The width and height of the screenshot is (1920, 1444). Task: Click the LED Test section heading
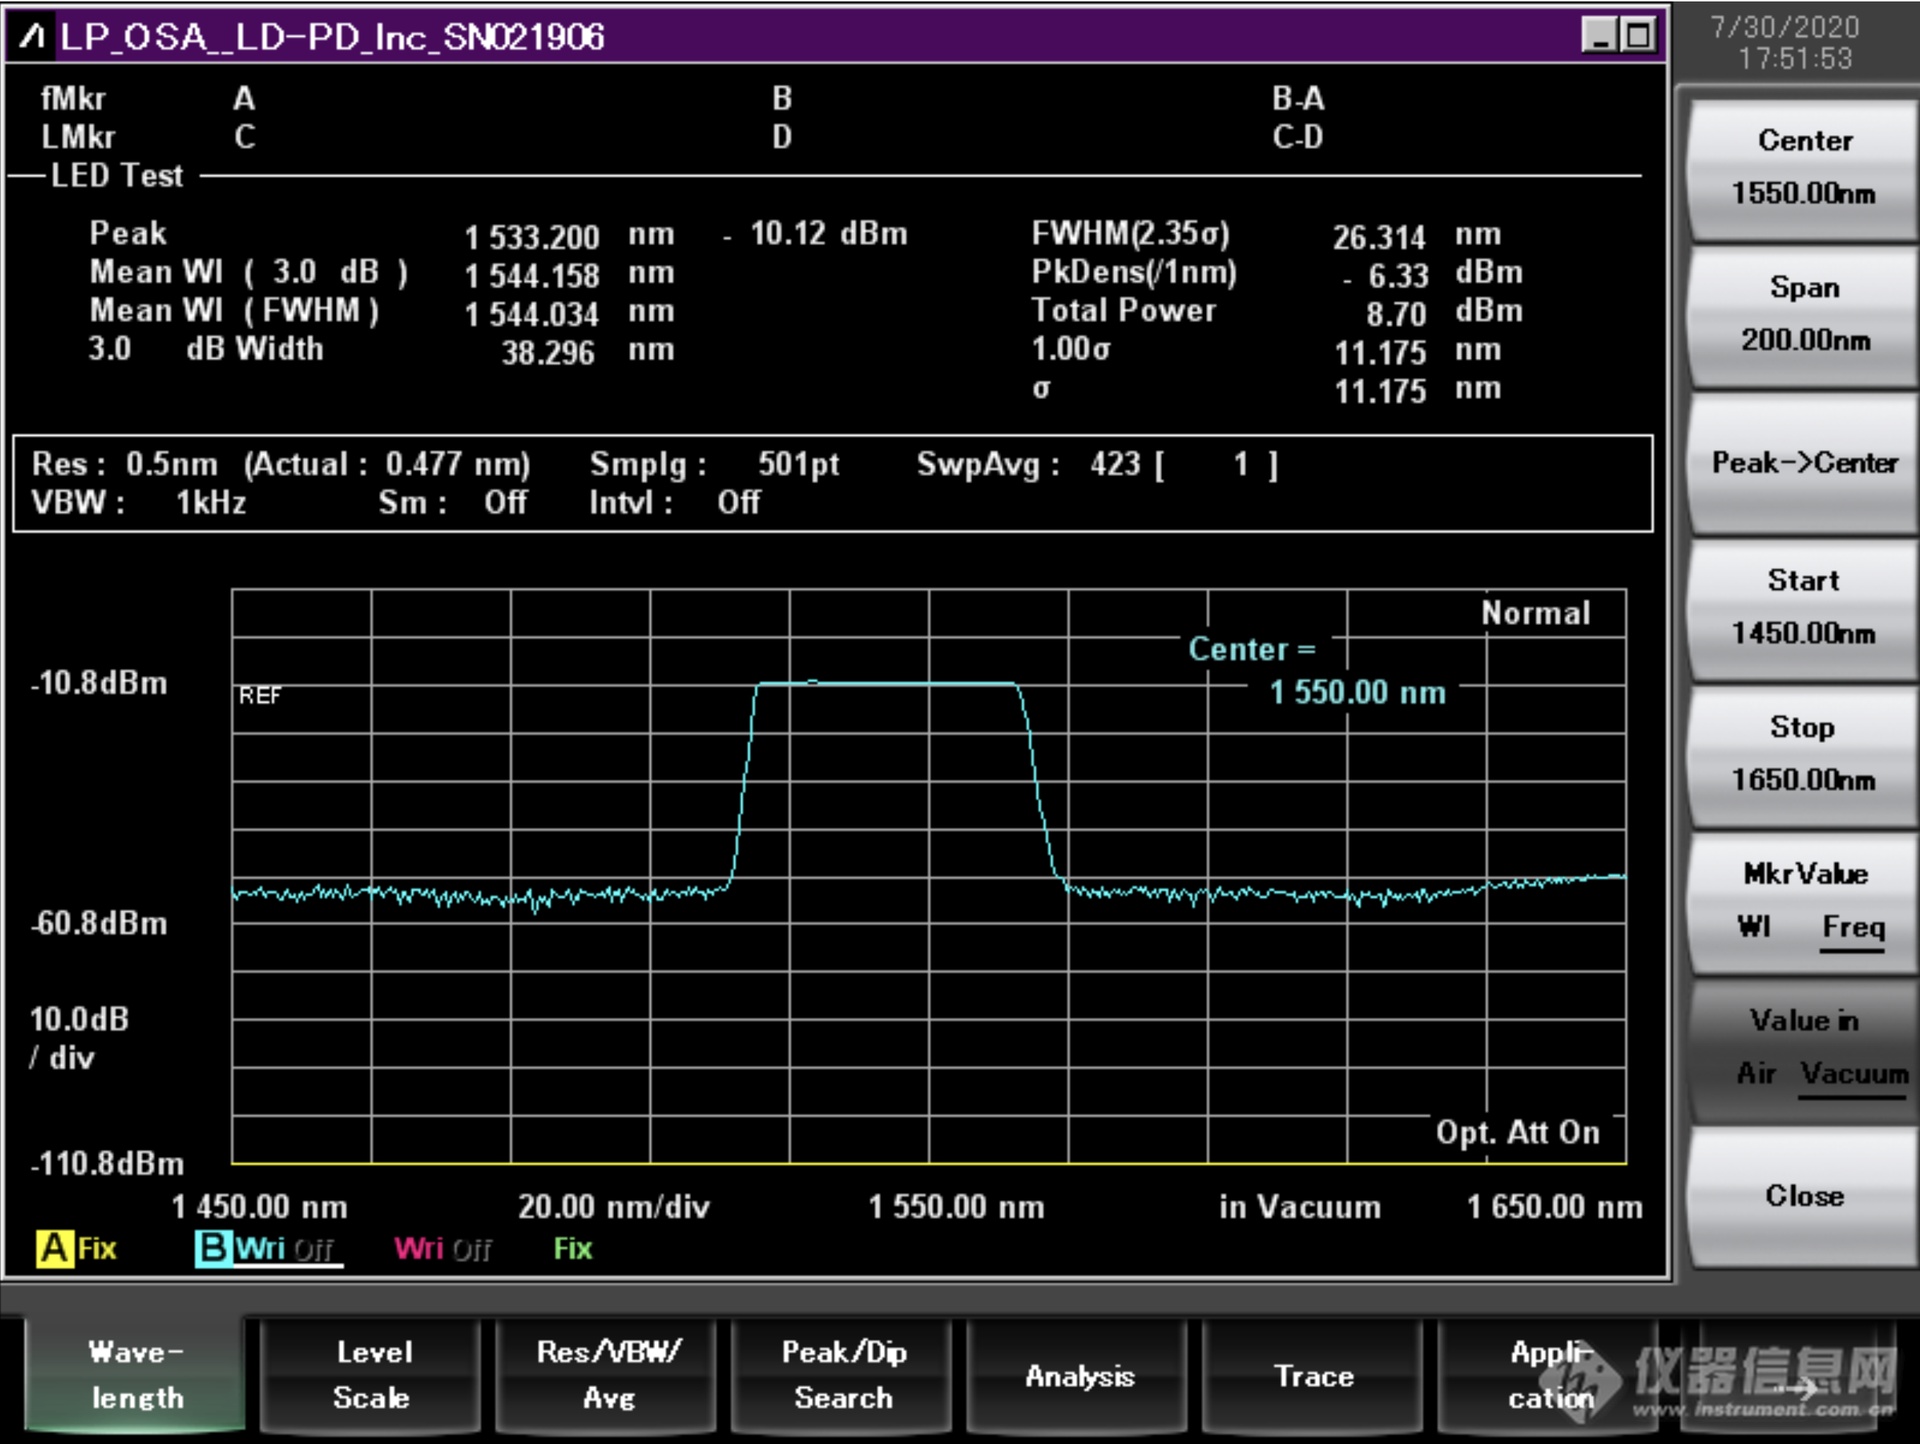pos(117,176)
